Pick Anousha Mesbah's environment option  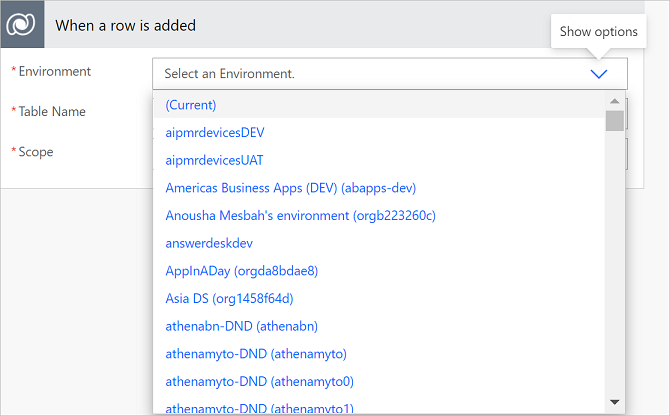[301, 215]
